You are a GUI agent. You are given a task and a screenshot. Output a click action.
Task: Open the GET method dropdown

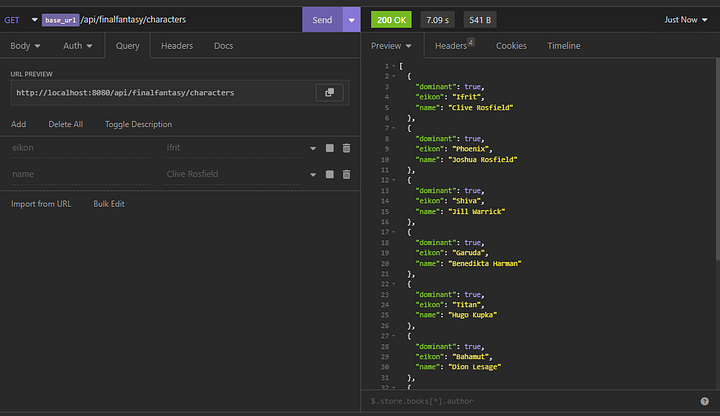[21, 20]
